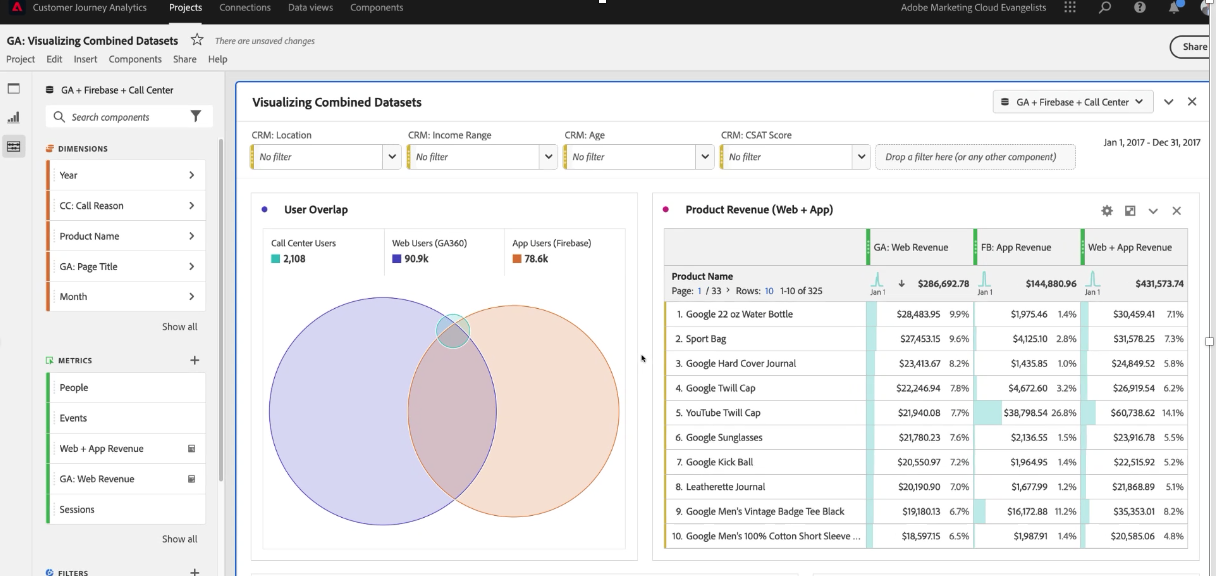Open the Edit menu
Viewport: 1216px width, 576px height.
pos(54,59)
